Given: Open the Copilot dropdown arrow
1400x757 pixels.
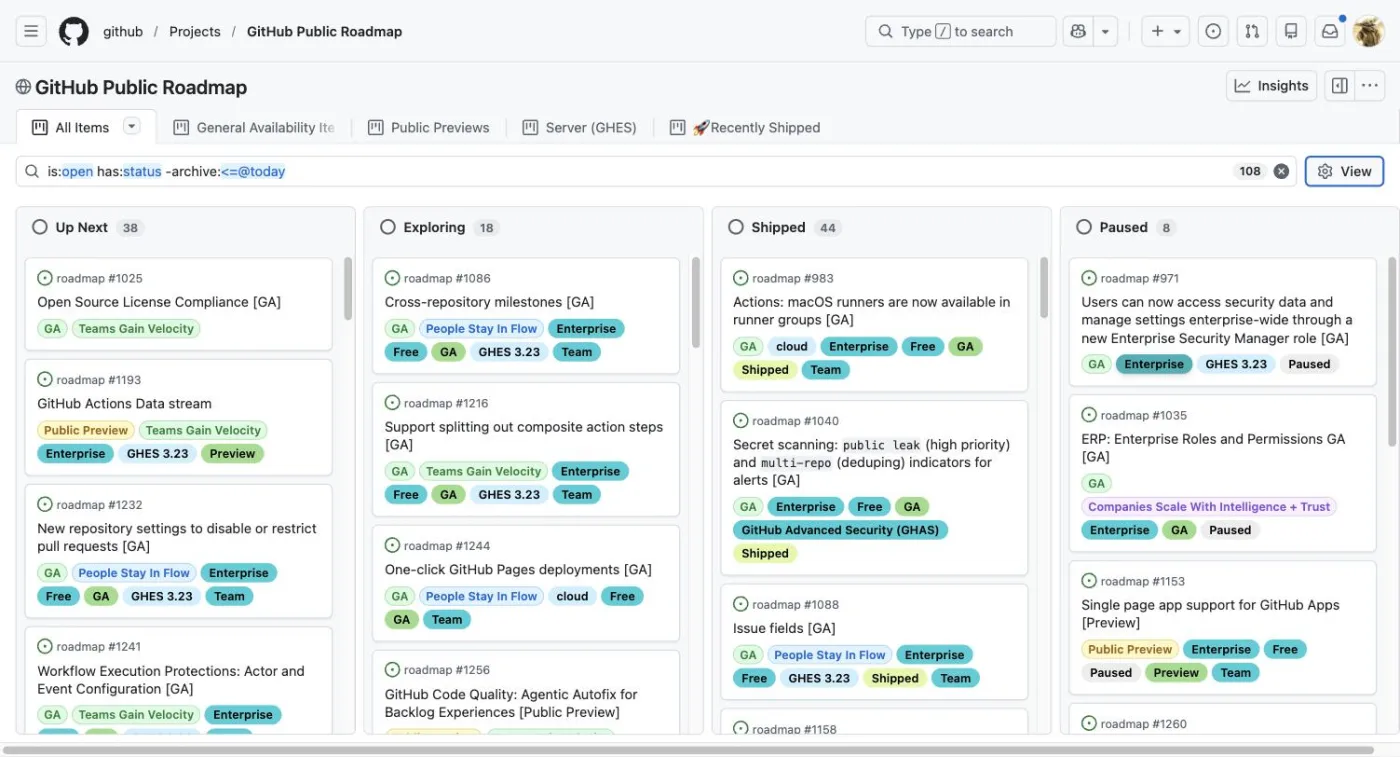Looking at the screenshot, I should pyautogui.click(x=1105, y=31).
